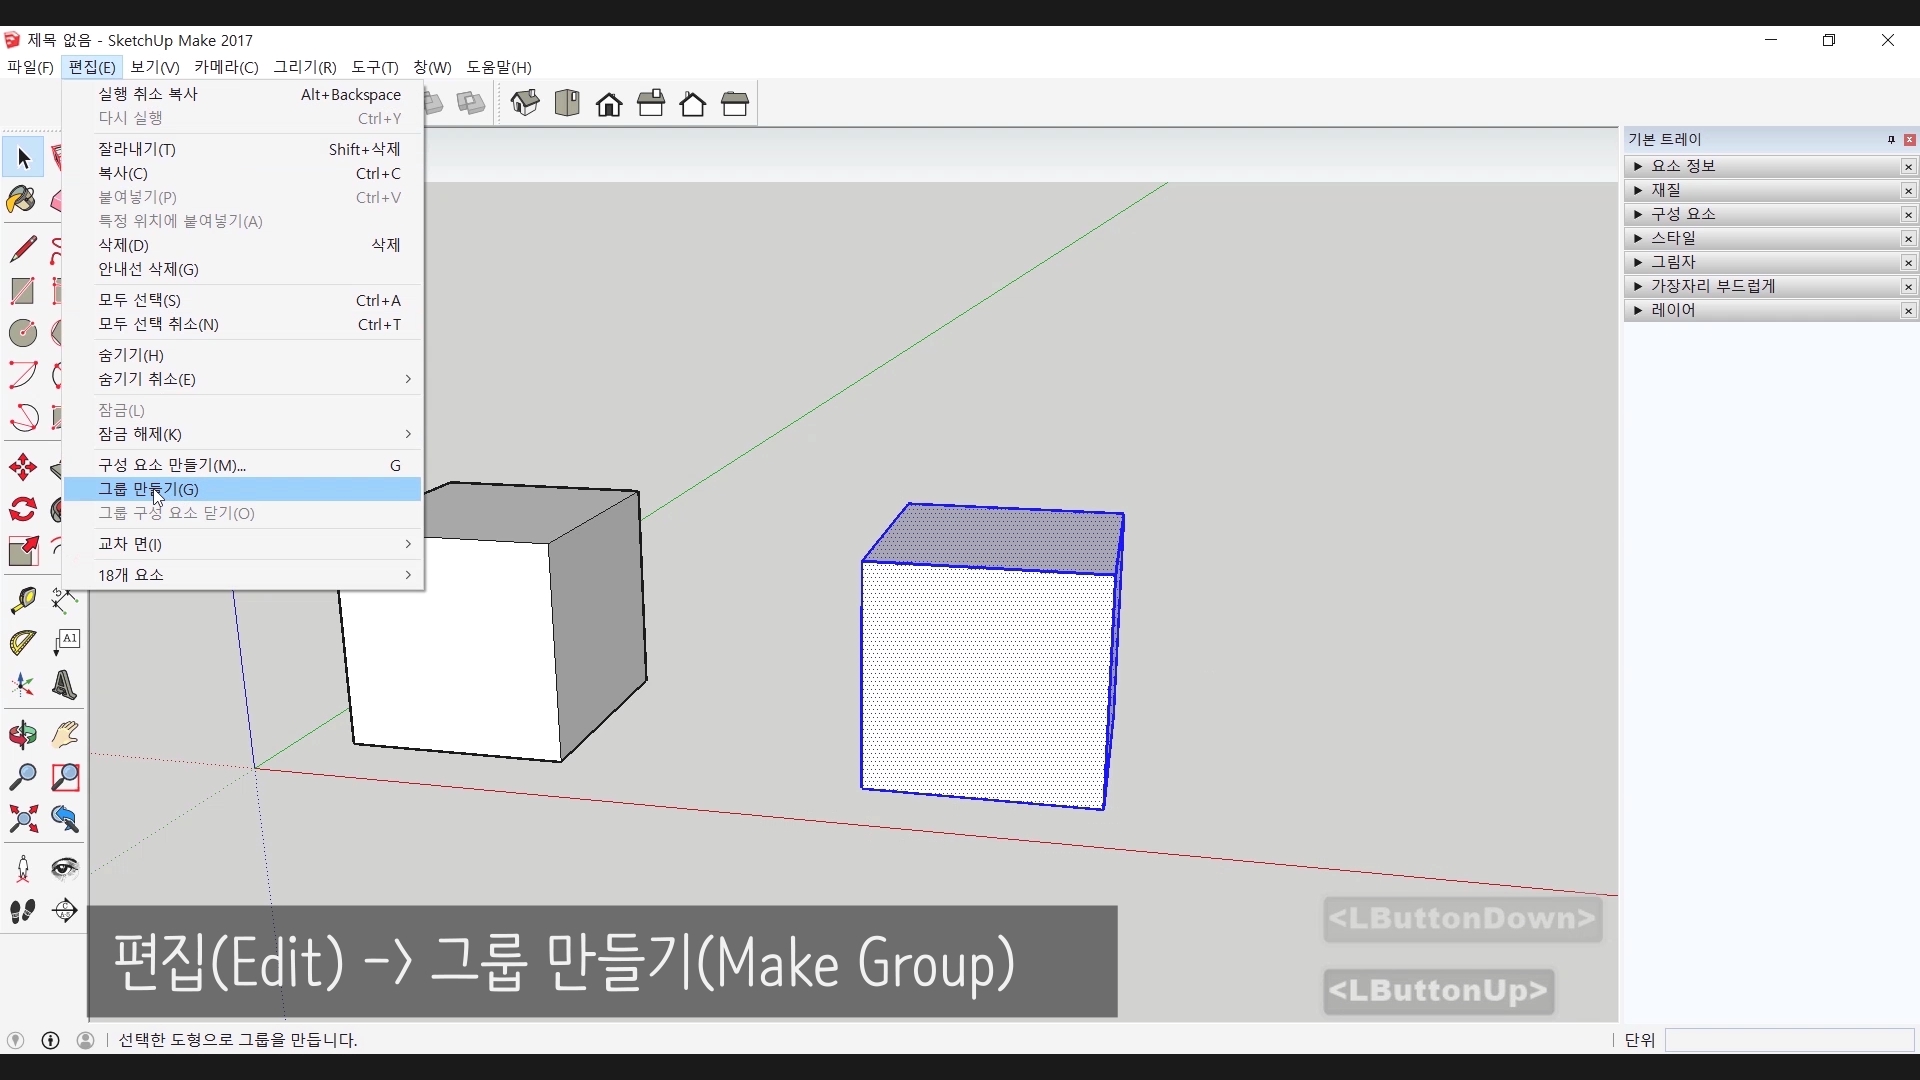1920x1080 pixels.
Task: Select the Rotate tool
Action: pos(22,510)
